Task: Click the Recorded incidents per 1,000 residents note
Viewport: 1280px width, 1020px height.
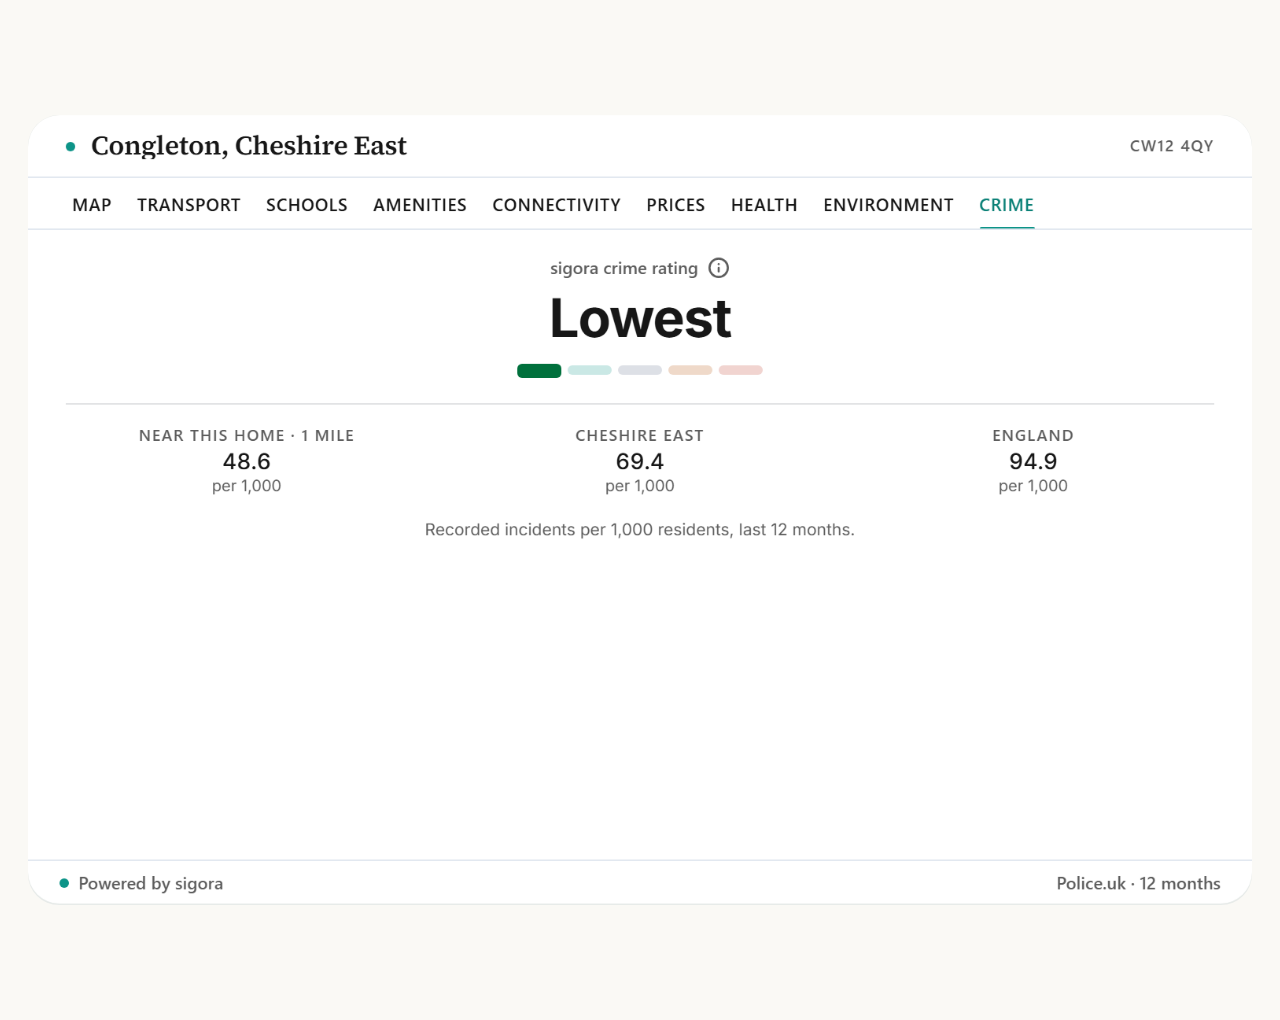Action: click(640, 530)
